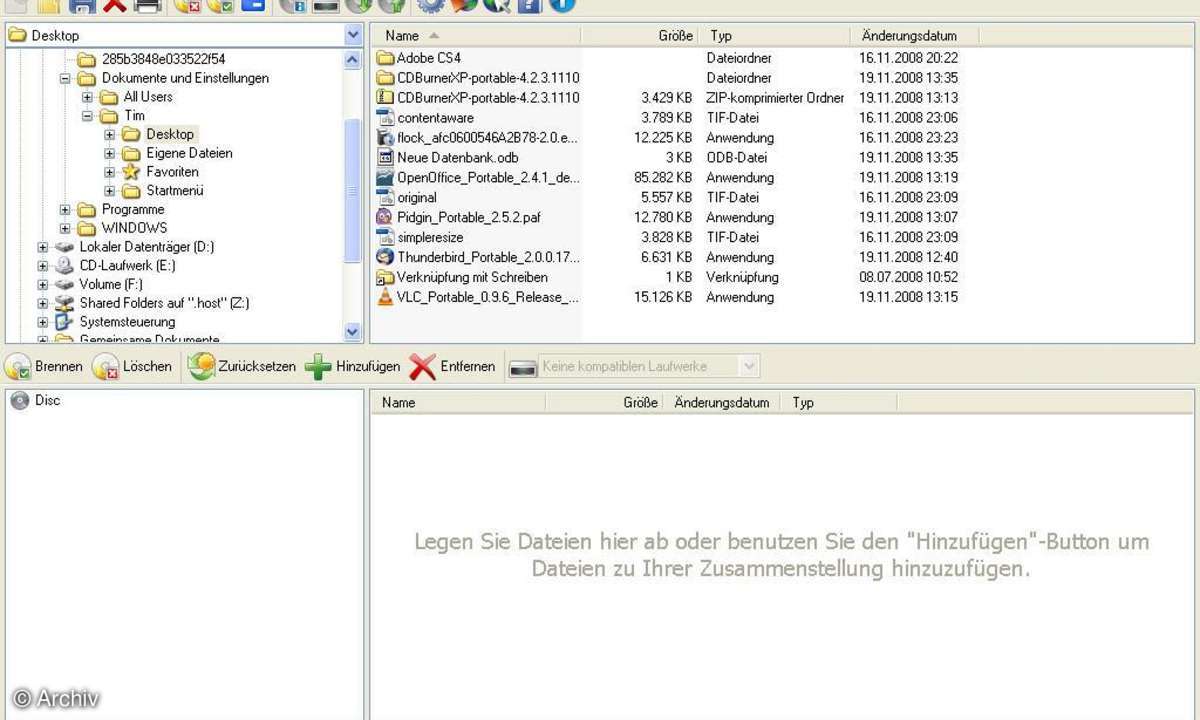Viewport: 1200px width, 720px height.
Task: Click the Löschen erase disc button
Action: tap(133, 367)
